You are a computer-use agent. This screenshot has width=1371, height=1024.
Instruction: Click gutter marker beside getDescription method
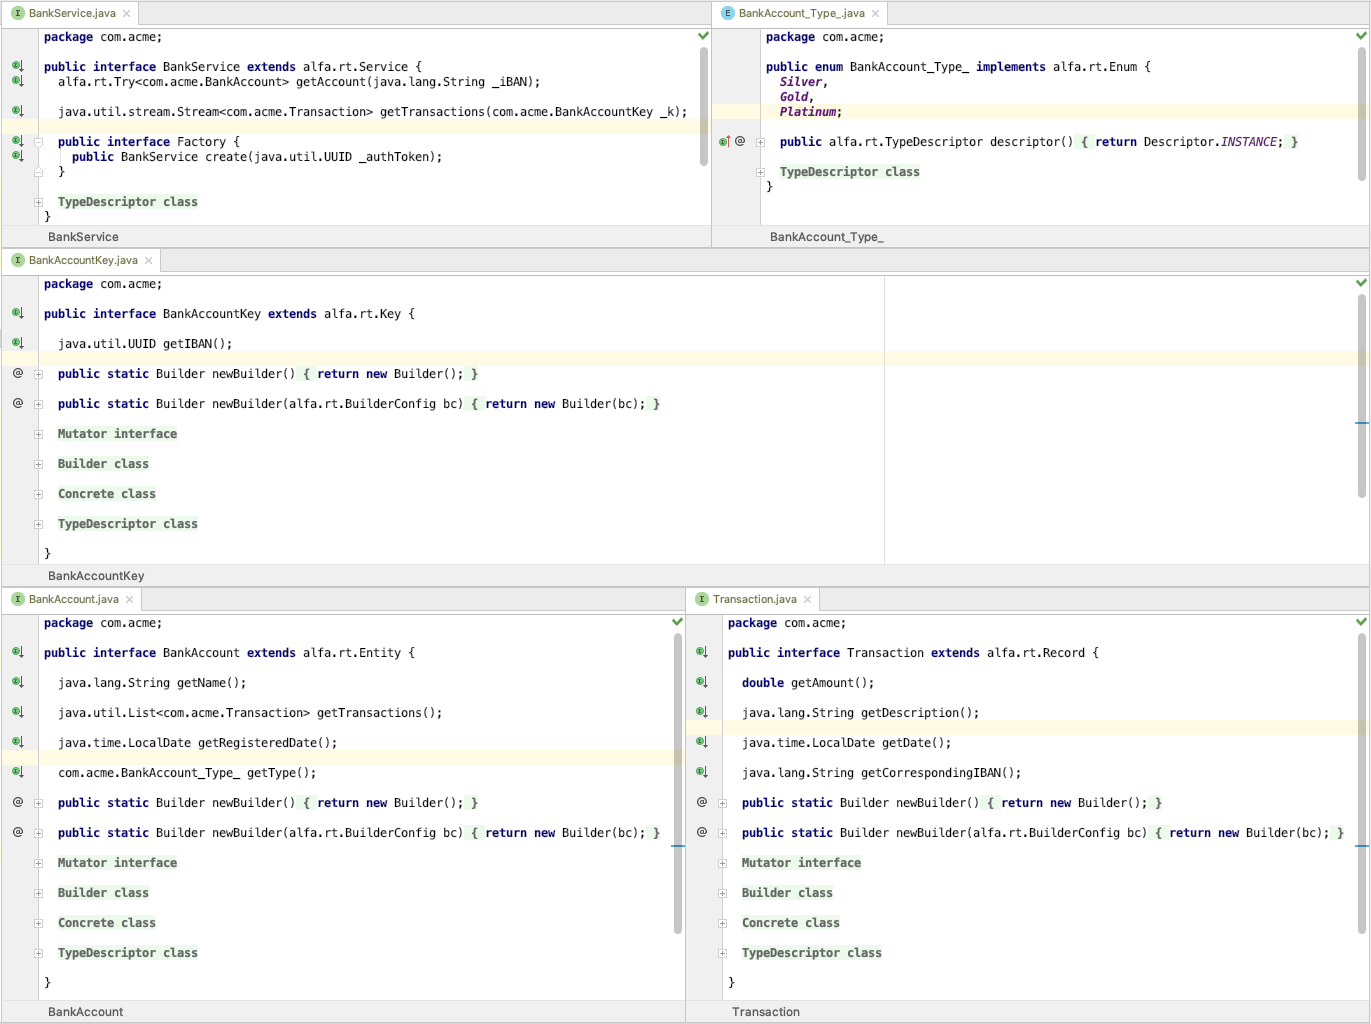702,712
